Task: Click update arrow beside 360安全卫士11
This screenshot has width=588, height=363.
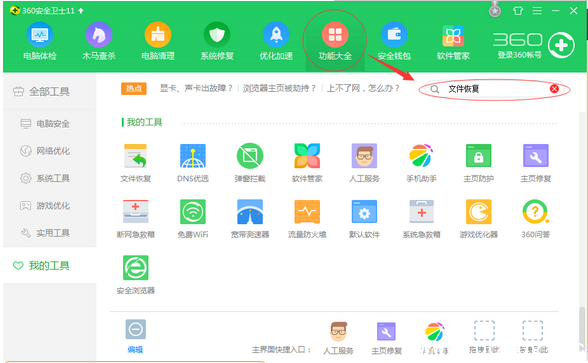Action: (x=81, y=11)
